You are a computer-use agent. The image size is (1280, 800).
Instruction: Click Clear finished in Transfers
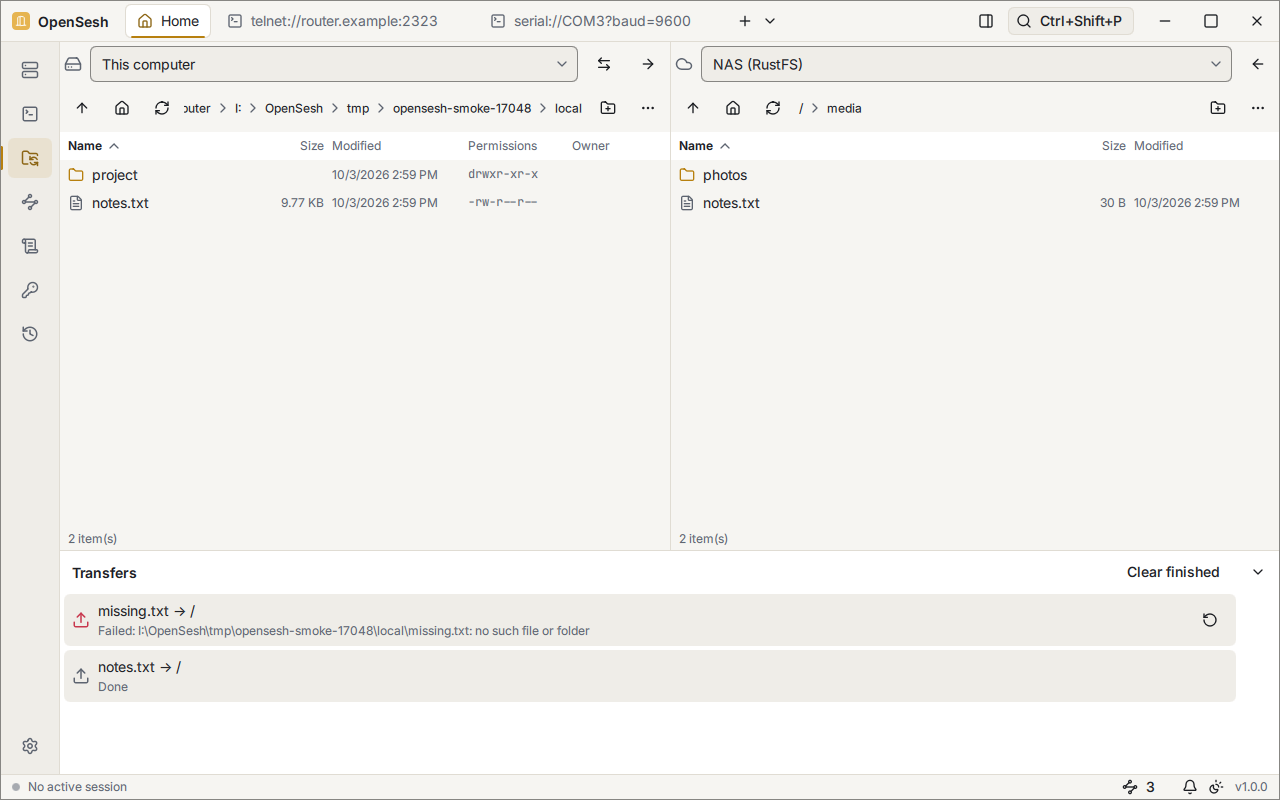[x=1173, y=572]
